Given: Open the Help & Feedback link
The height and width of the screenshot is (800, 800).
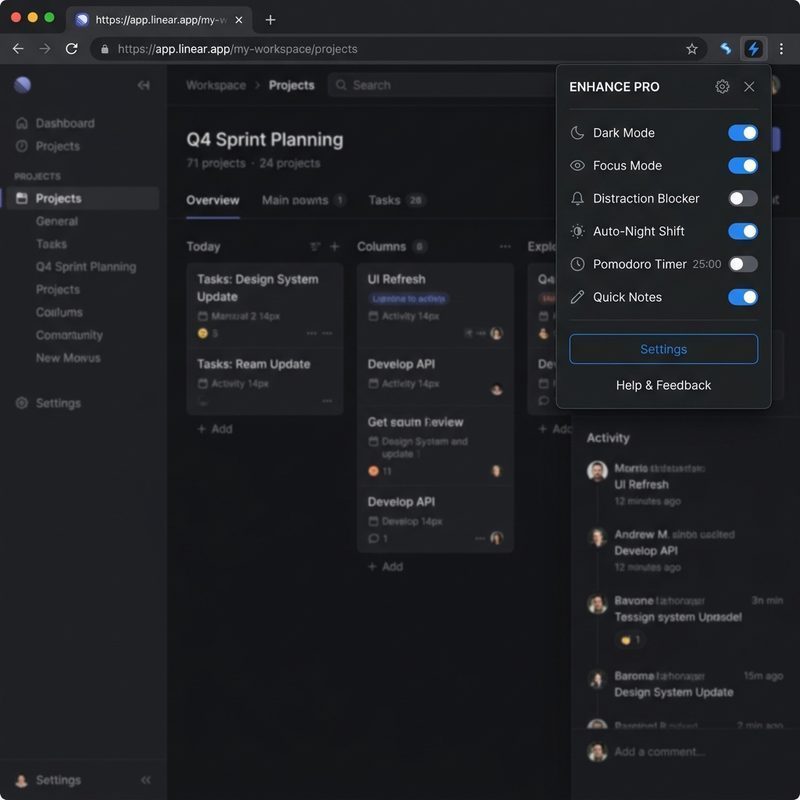Looking at the screenshot, I should point(663,385).
